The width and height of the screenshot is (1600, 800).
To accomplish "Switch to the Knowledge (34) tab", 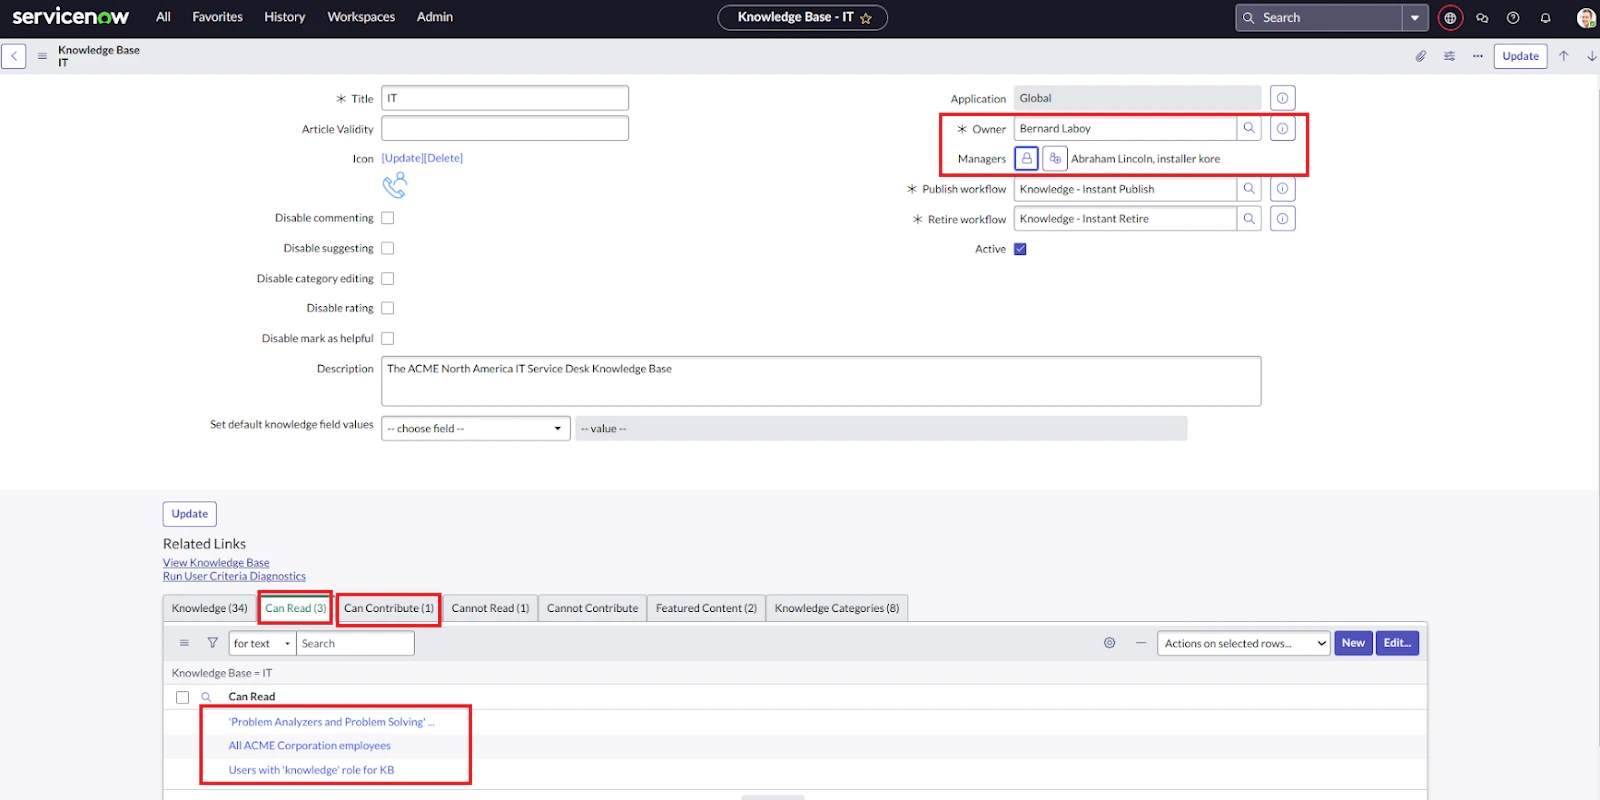I will (209, 608).
